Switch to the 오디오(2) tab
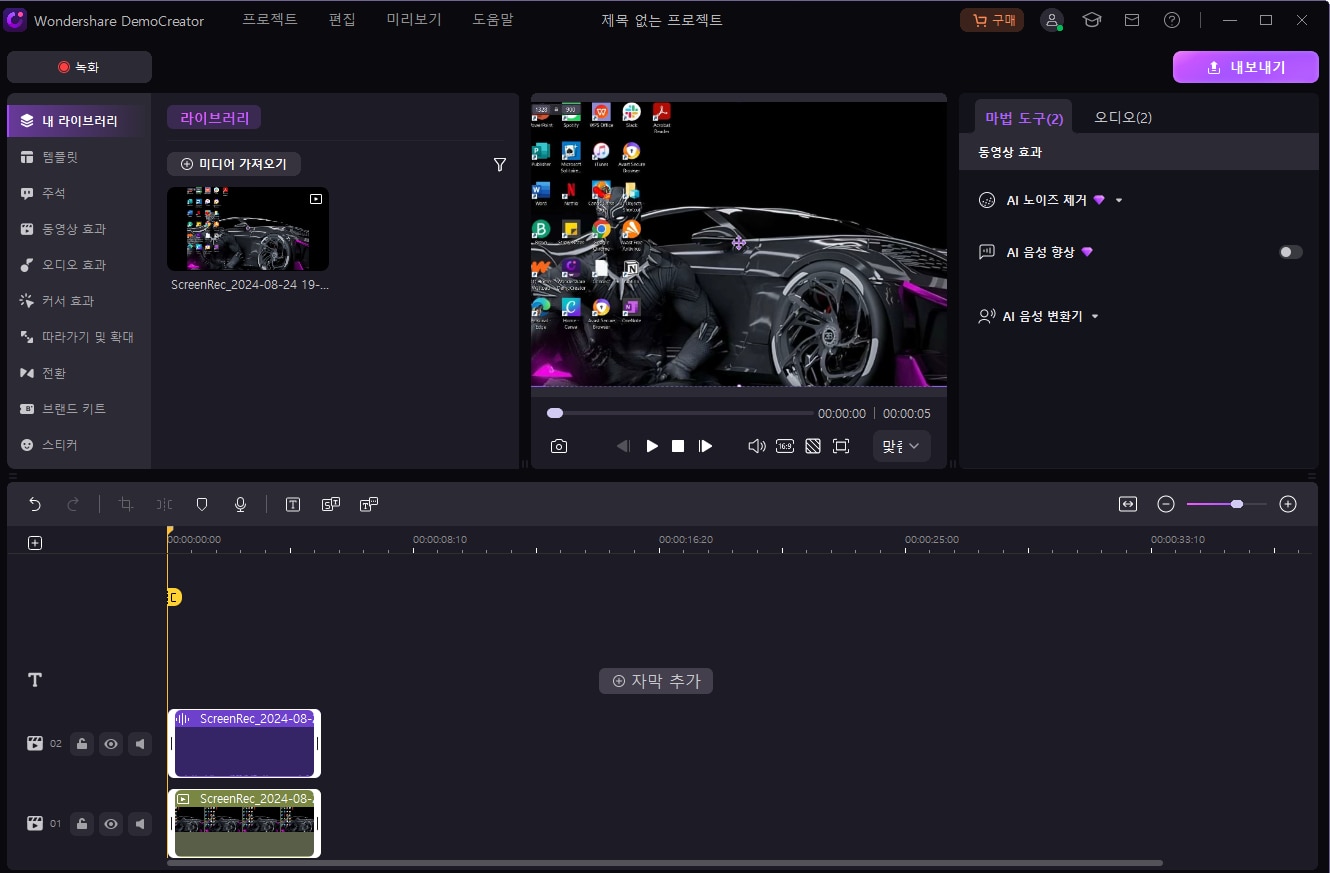Viewport: 1330px width, 873px height. 1123,117
